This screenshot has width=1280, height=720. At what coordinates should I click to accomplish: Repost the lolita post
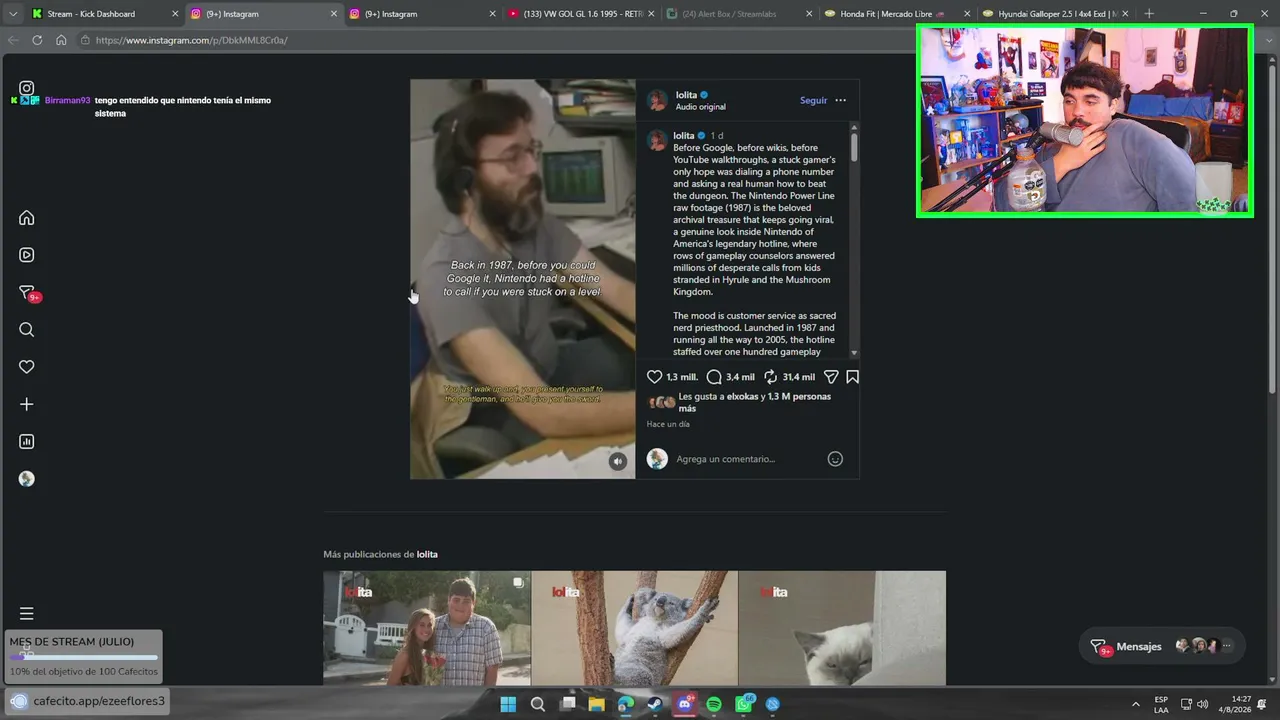(771, 377)
